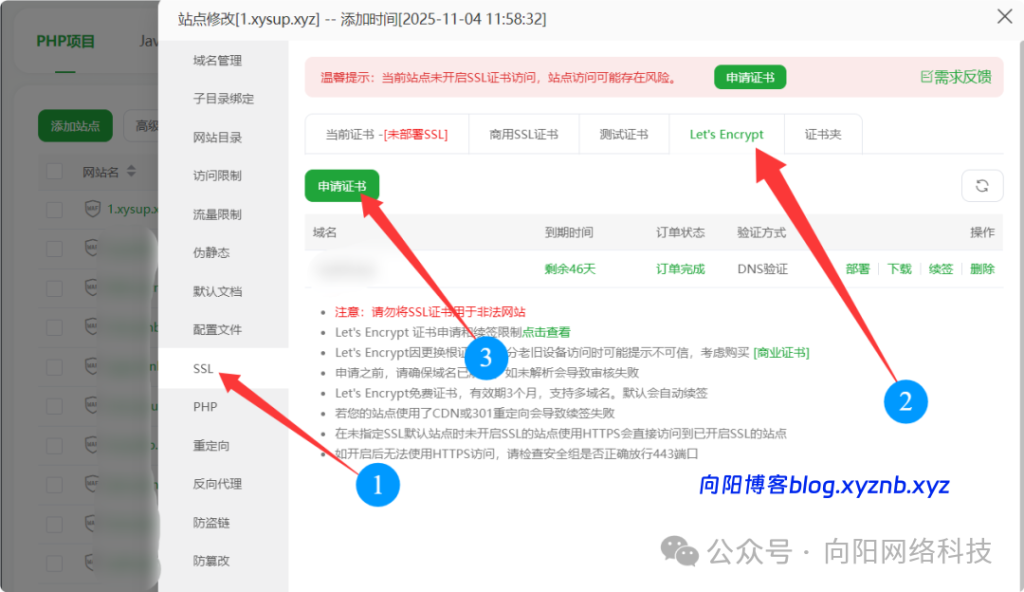Switch to 测试证书 tab

click(x=623, y=135)
